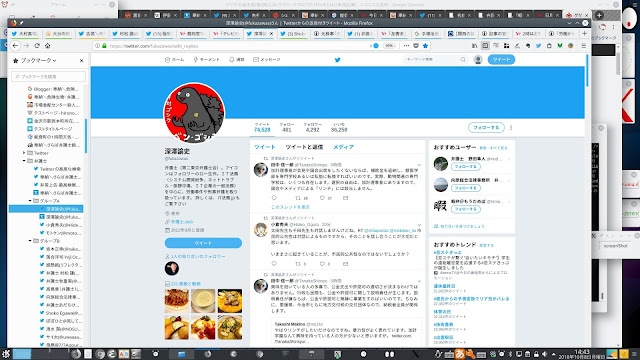
Task: Click the Firefox forward arrow
Action: pos(27,46)
